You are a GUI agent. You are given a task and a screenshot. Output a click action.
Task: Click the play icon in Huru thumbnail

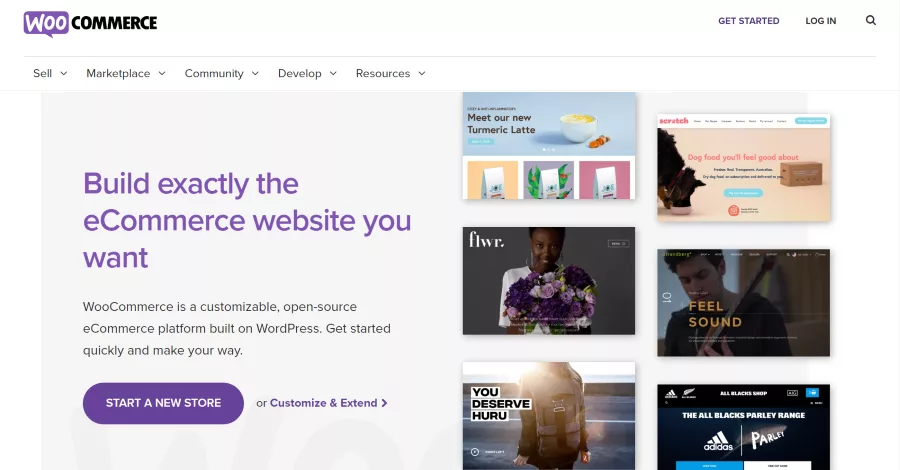475,452
